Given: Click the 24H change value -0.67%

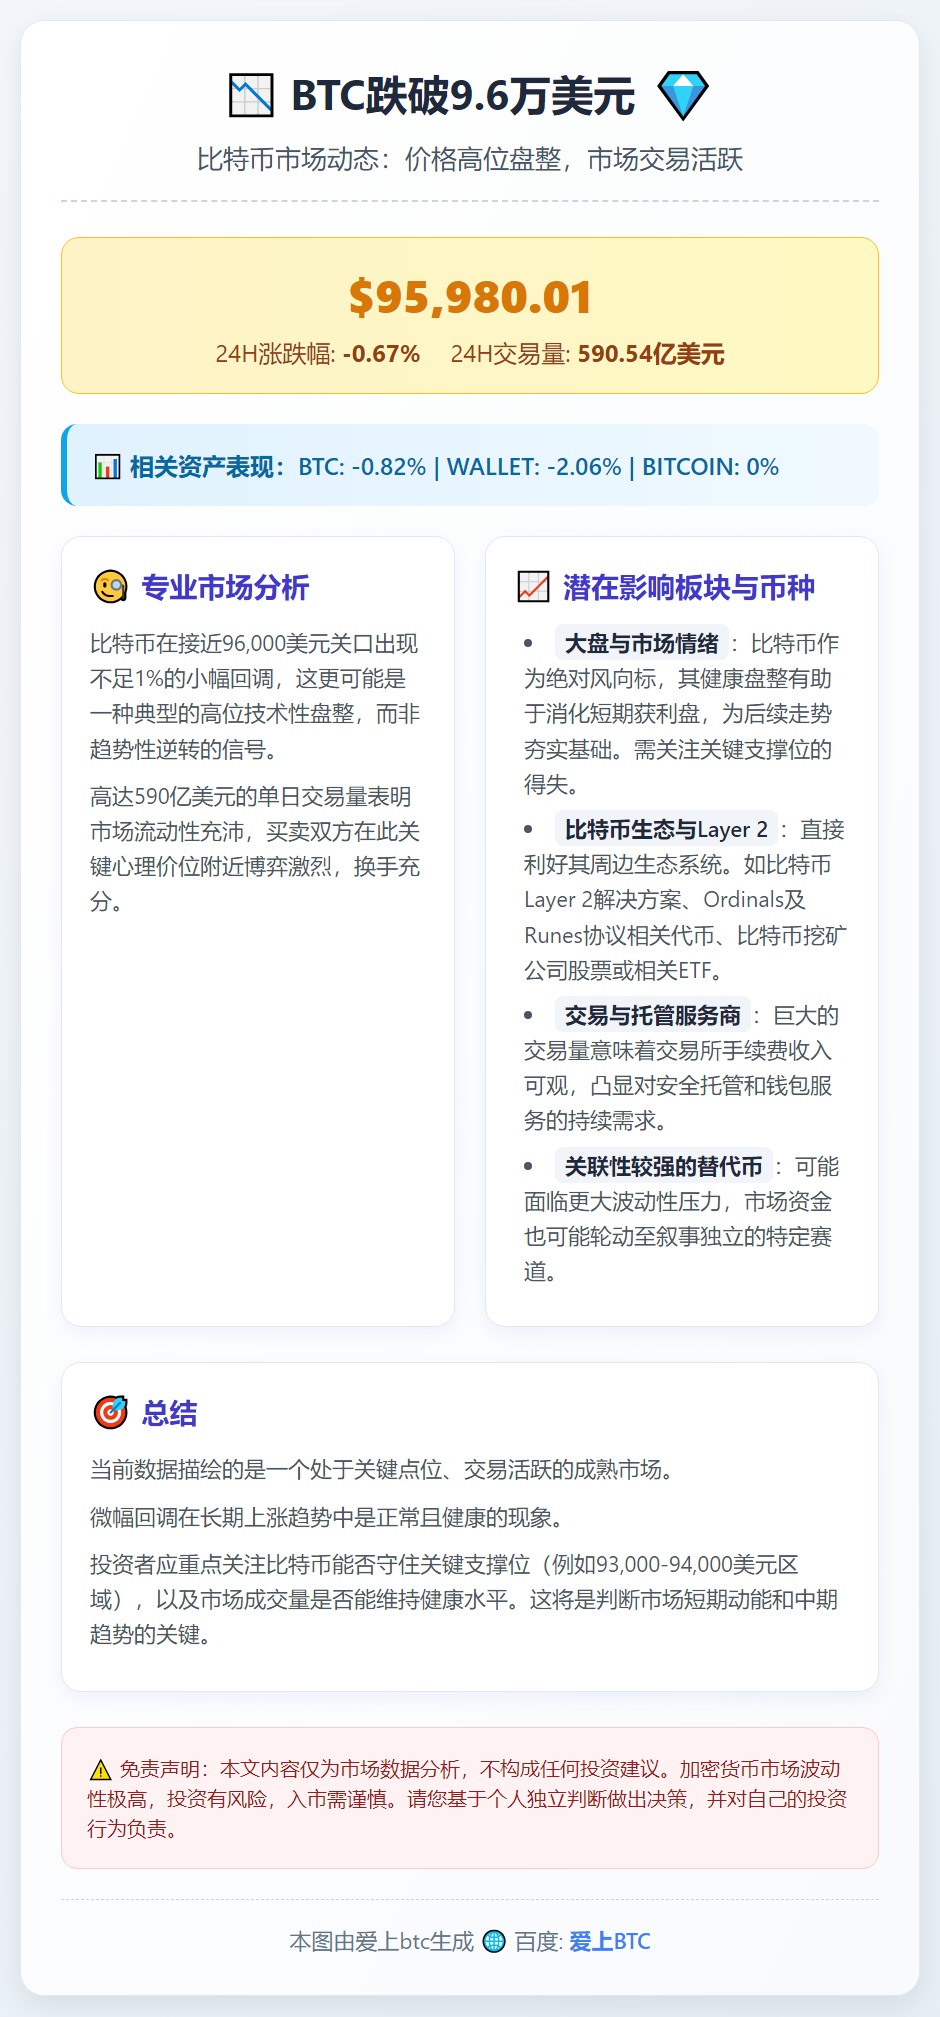Looking at the screenshot, I should (x=381, y=354).
